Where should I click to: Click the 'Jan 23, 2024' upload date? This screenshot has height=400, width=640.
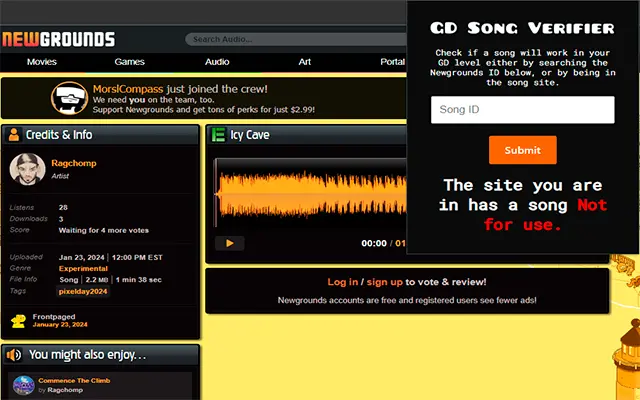pos(82,258)
